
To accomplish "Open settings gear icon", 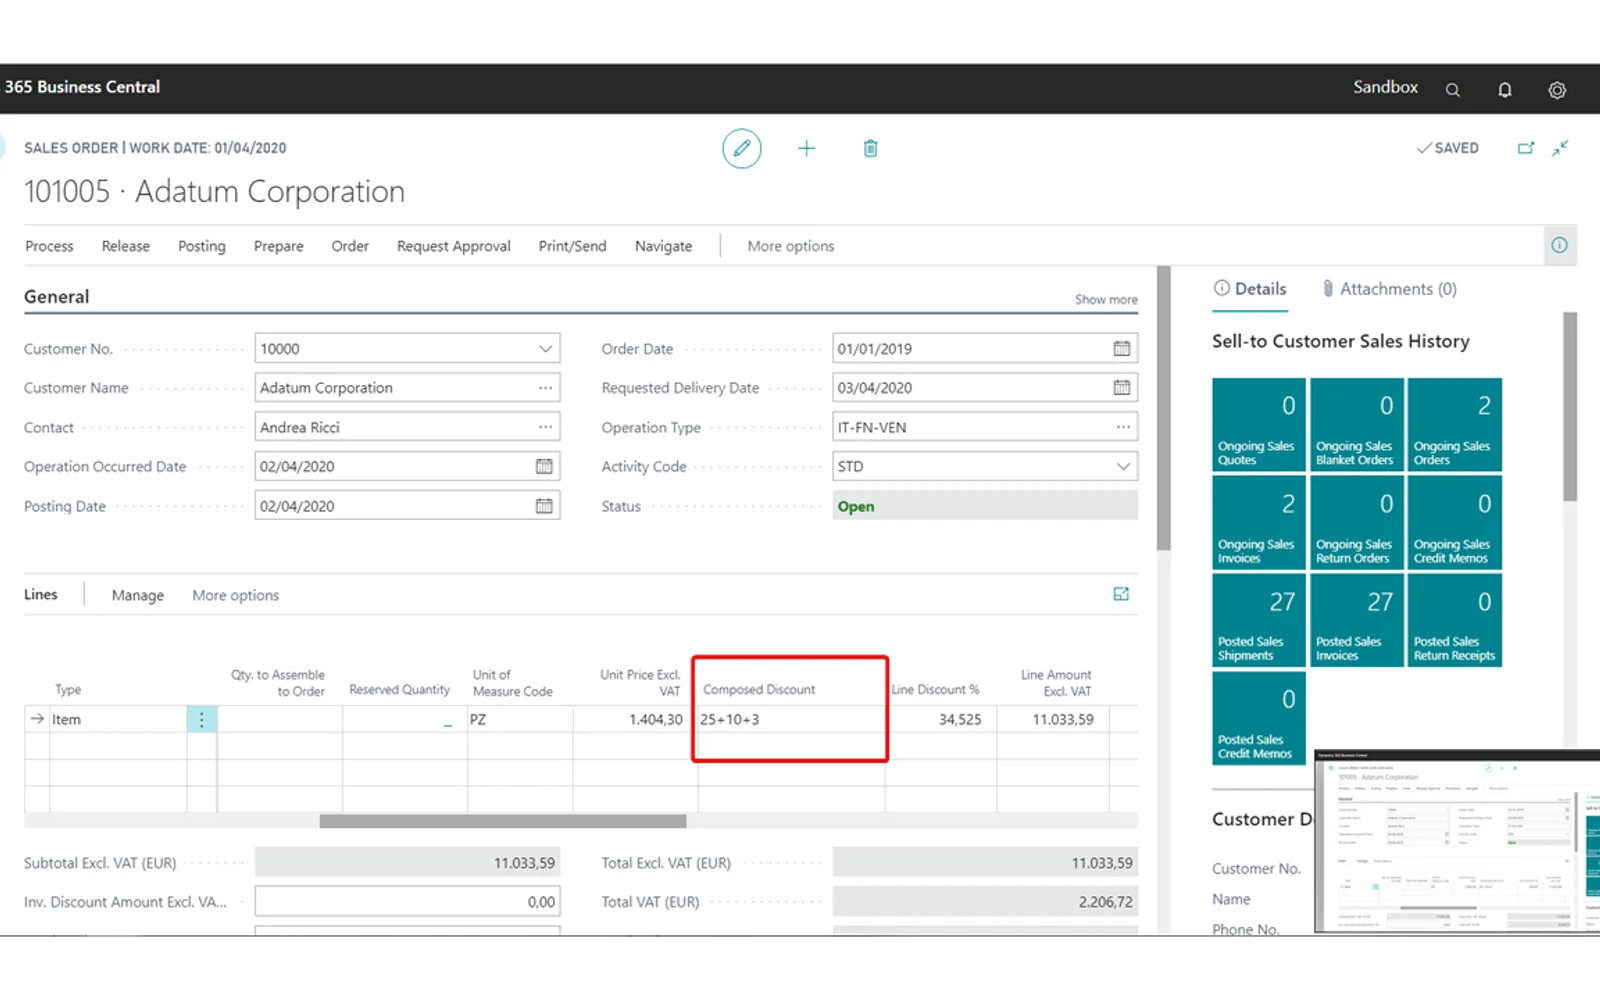I will tap(1557, 89).
